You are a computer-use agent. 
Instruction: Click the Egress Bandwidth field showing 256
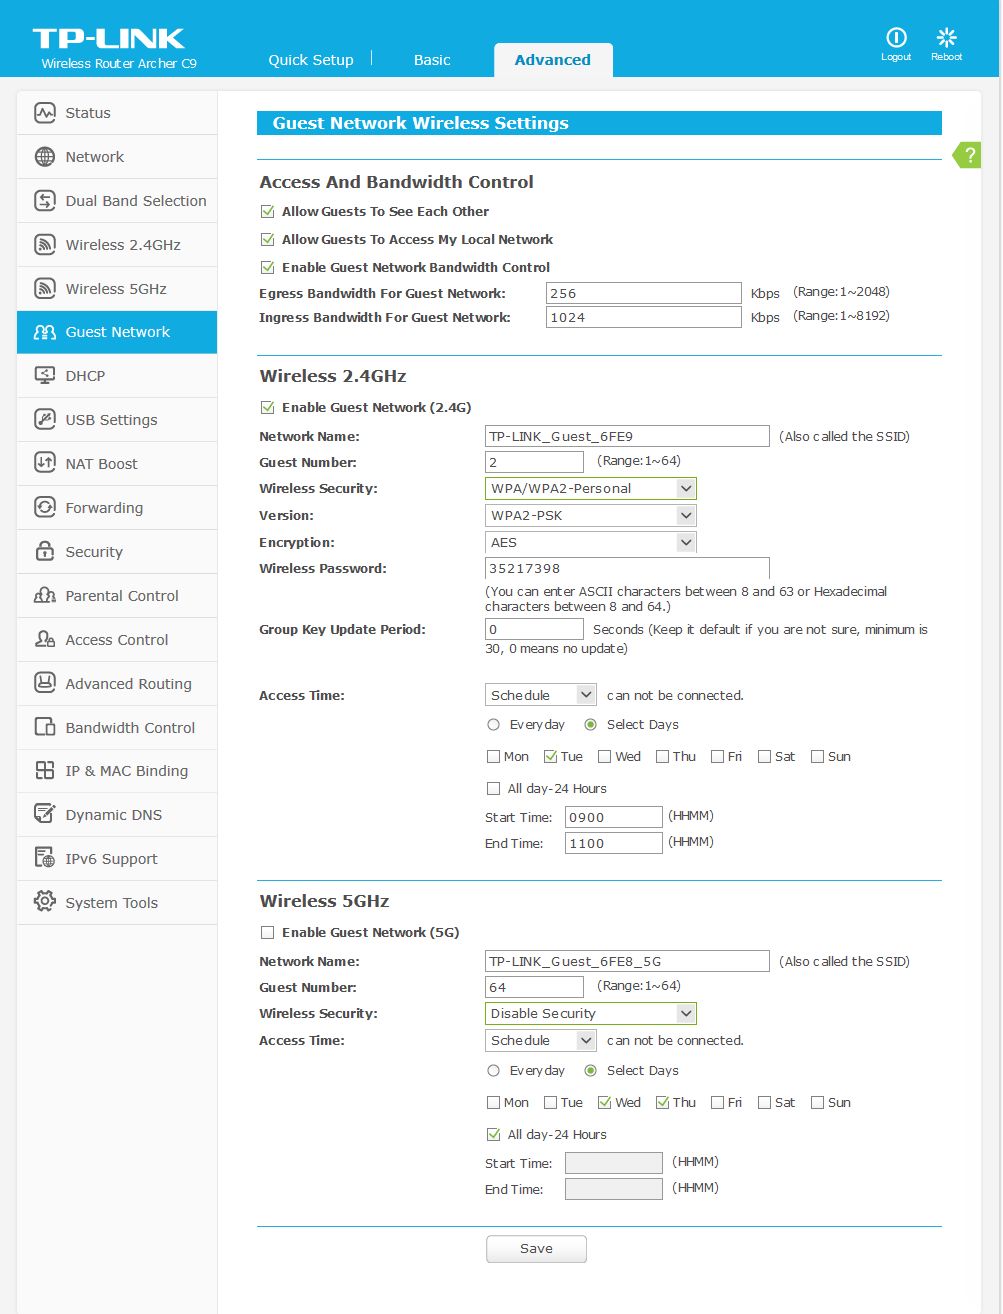tap(644, 293)
